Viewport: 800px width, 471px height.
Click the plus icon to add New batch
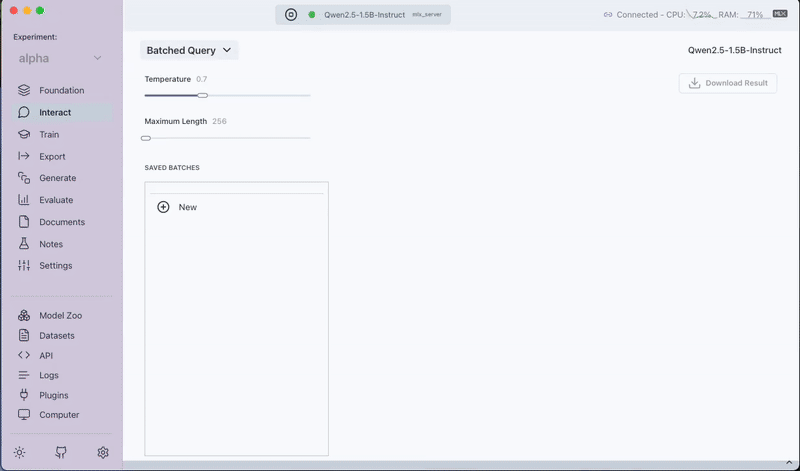(x=164, y=207)
